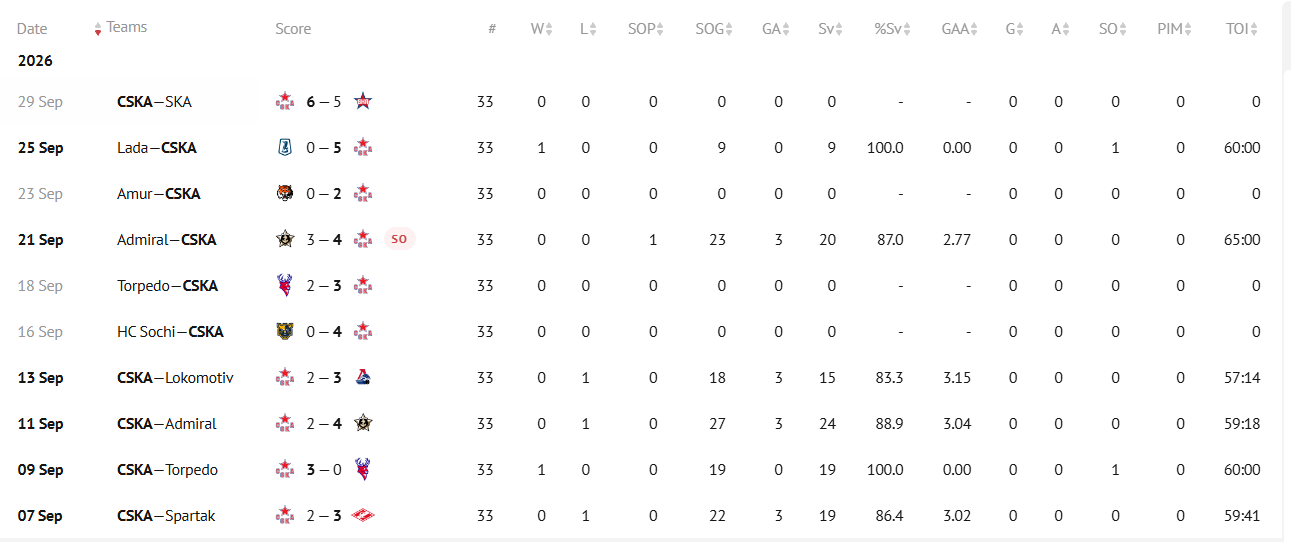Image resolution: width=1291 pixels, height=542 pixels.
Task: Click the PIM column header
Action: pyautogui.click(x=1175, y=29)
